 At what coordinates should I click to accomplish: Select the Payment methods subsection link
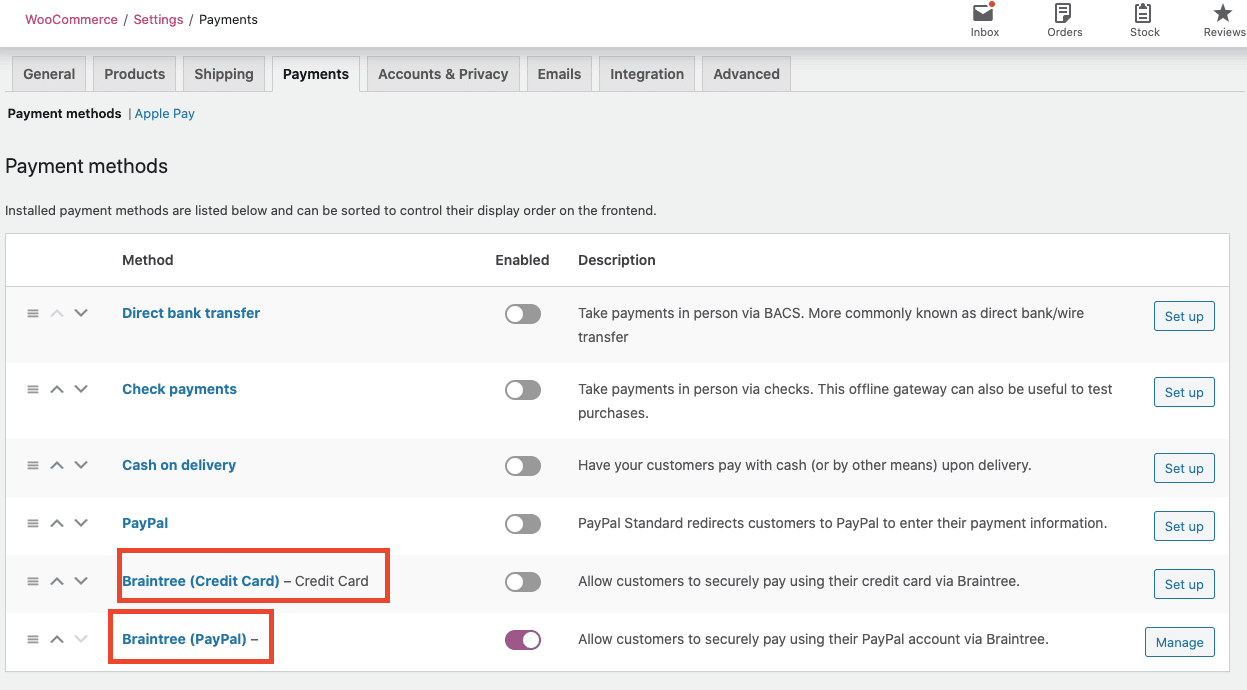65,114
